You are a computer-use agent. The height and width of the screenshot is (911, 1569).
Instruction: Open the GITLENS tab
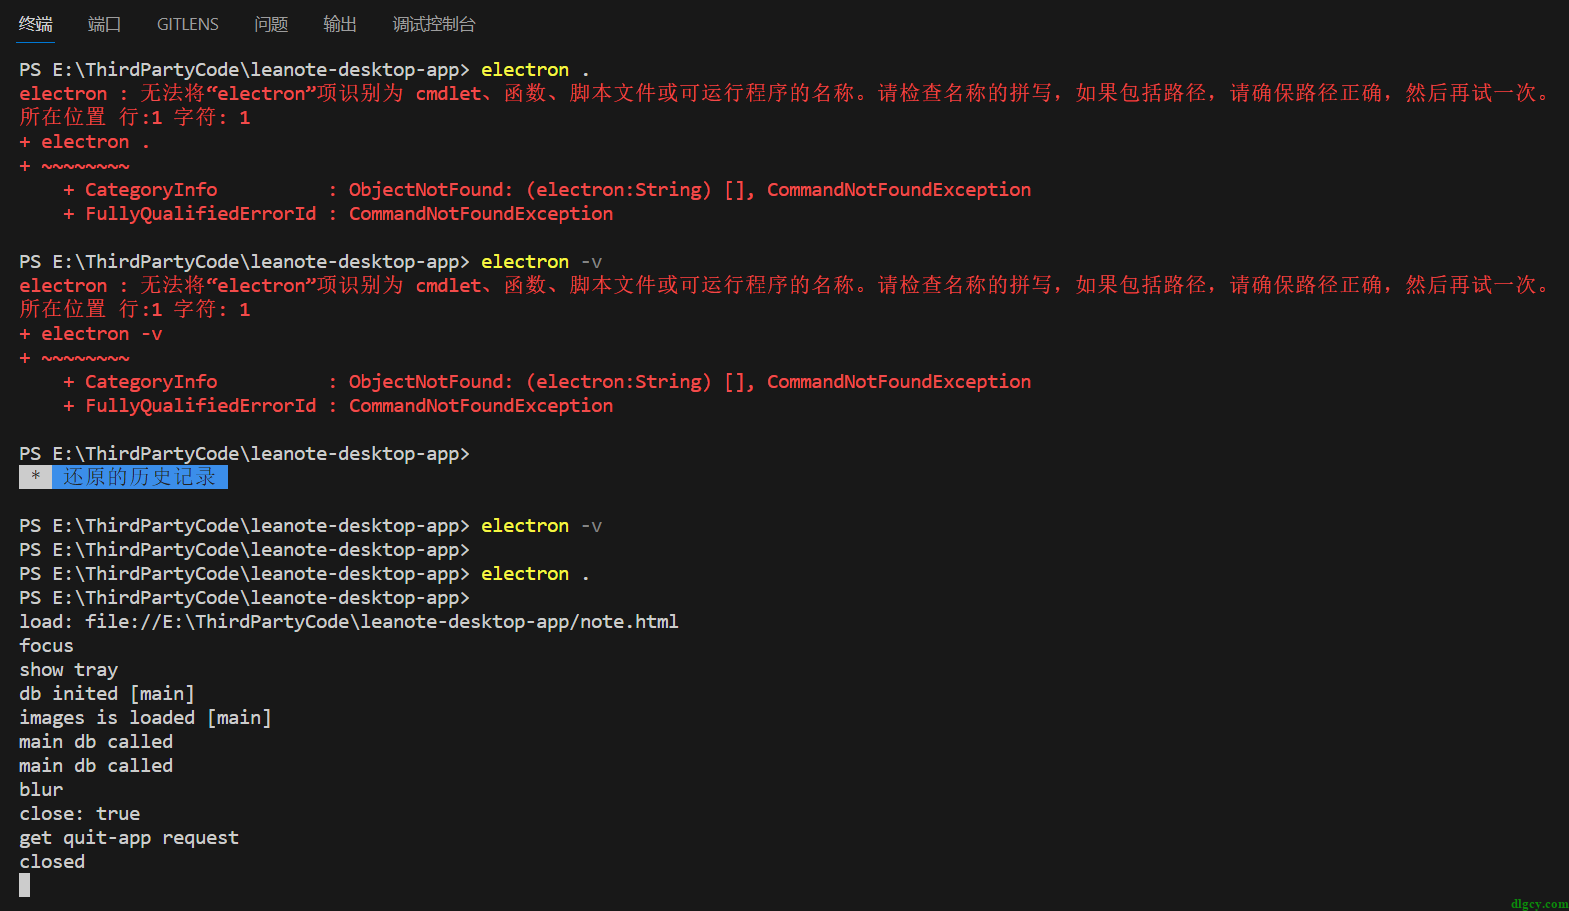click(187, 24)
